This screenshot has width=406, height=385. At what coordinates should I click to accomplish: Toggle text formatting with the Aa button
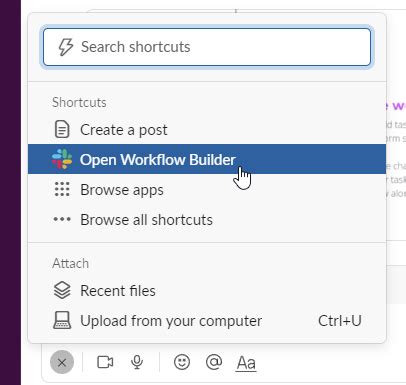246,363
